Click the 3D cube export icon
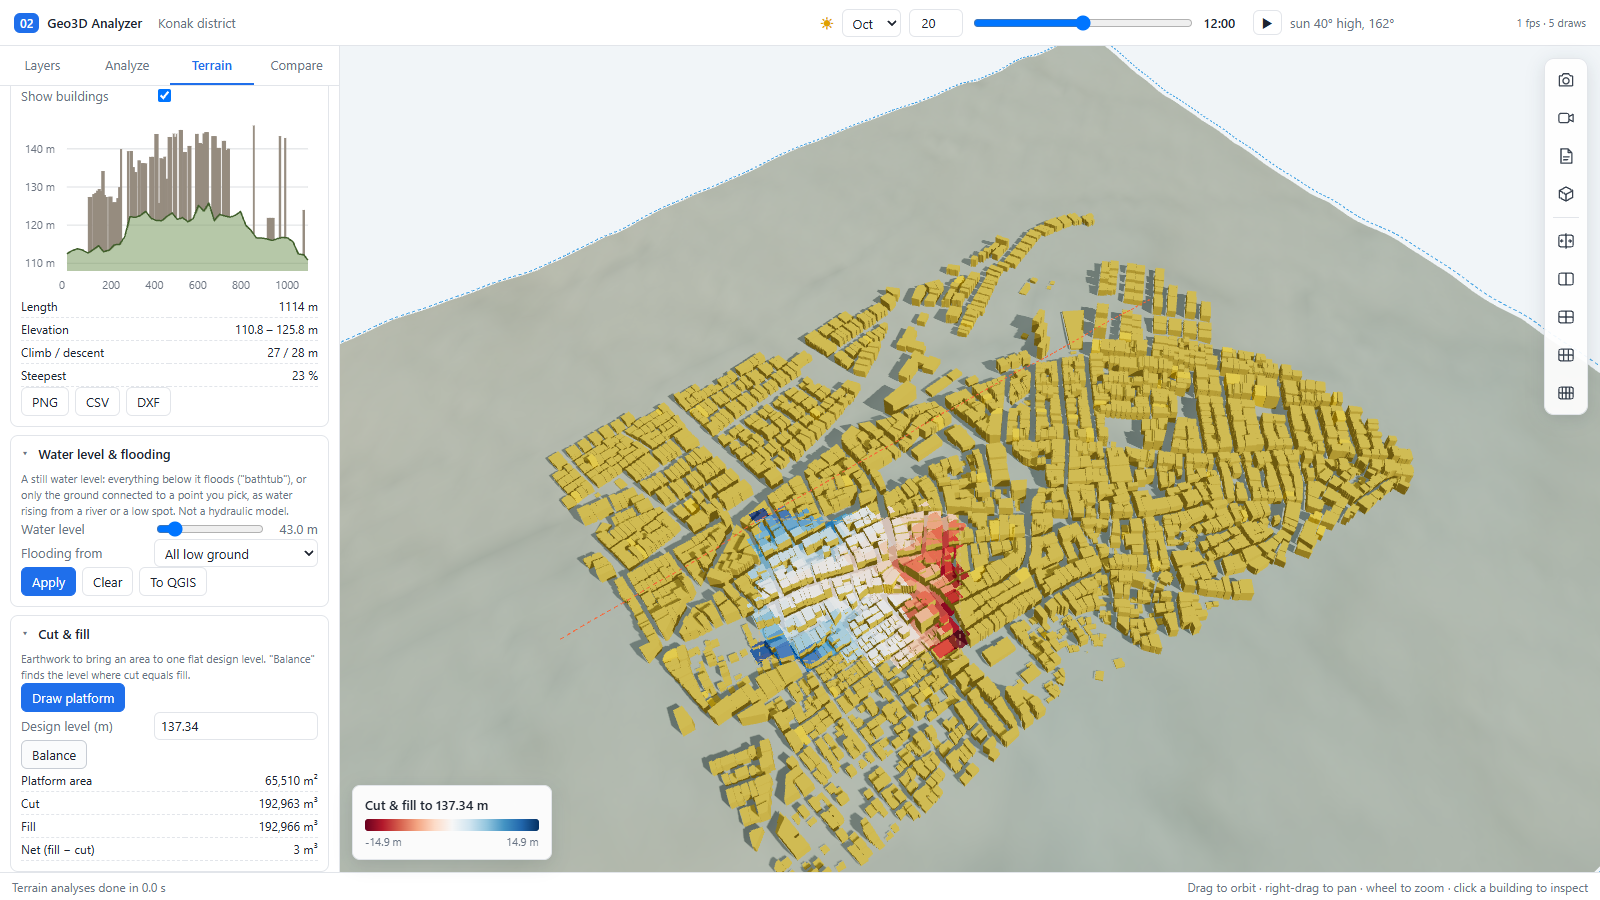Image resolution: width=1600 pixels, height=900 pixels. (x=1566, y=194)
